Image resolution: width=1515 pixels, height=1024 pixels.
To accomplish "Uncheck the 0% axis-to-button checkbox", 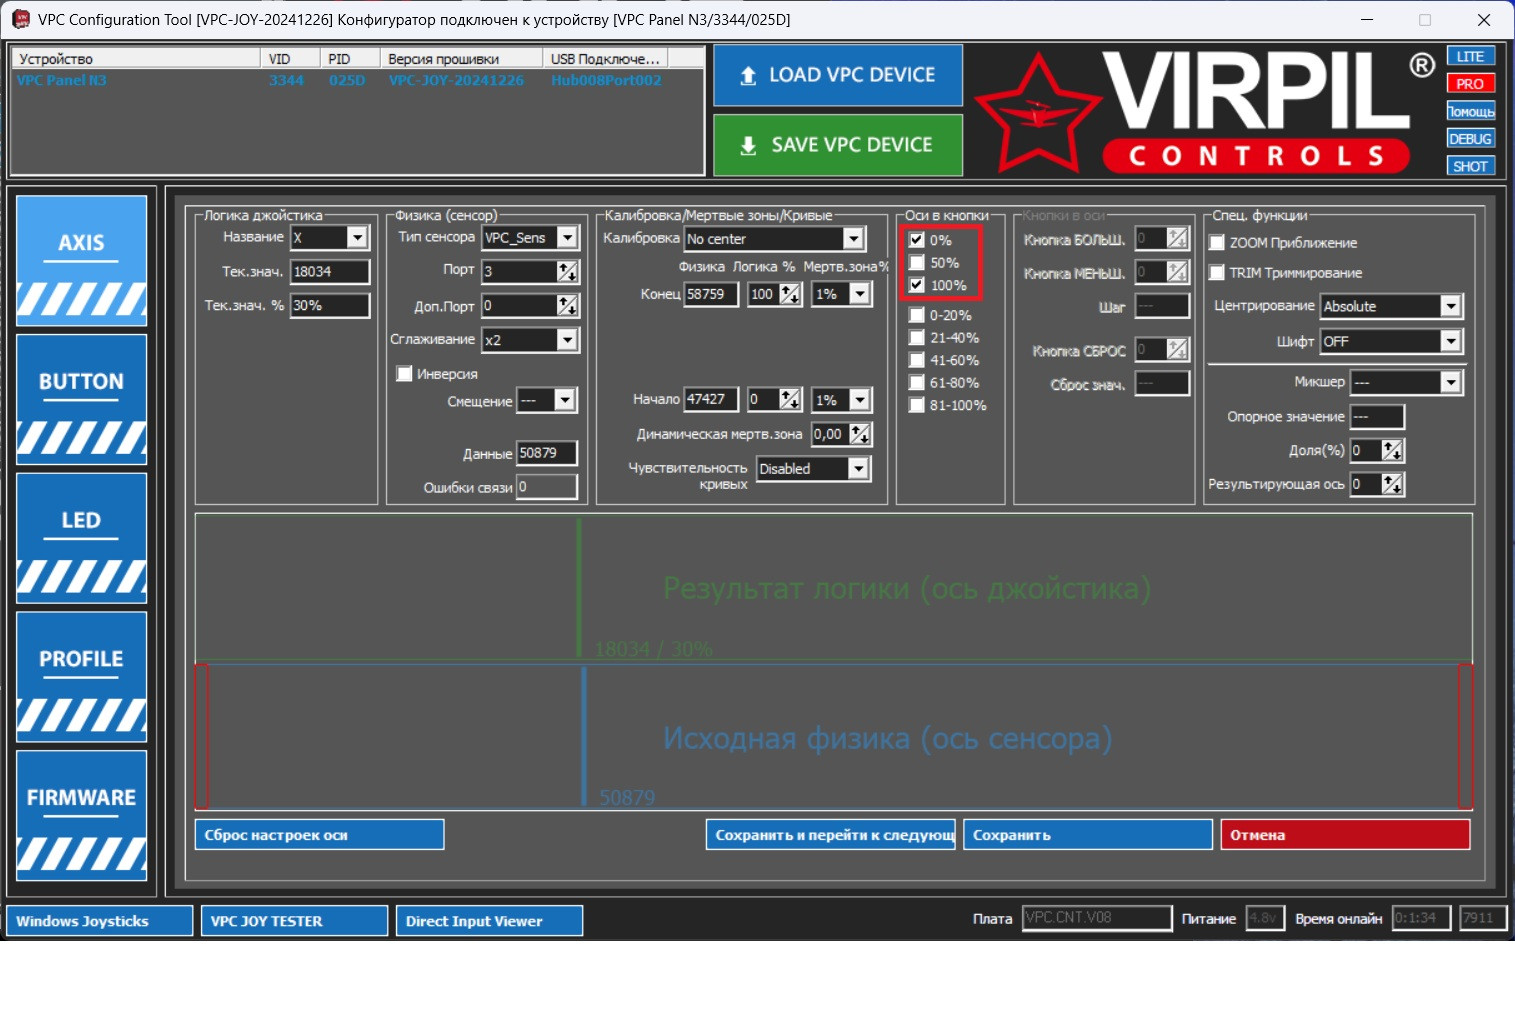I will 917,240.
